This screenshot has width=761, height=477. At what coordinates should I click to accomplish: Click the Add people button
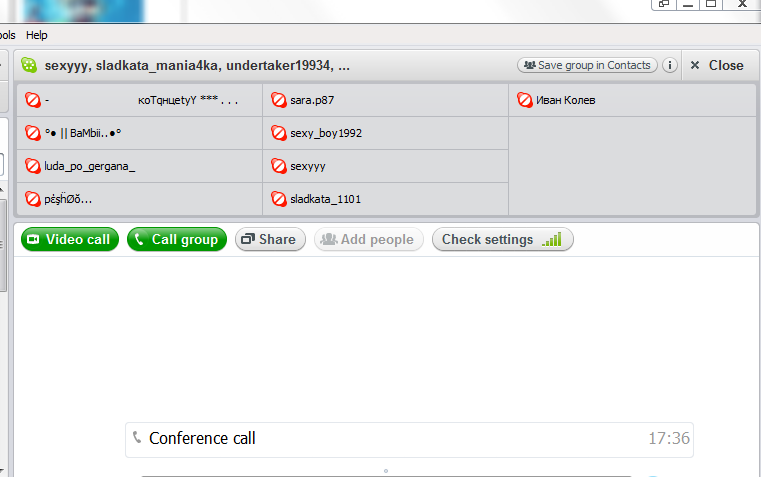369,239
